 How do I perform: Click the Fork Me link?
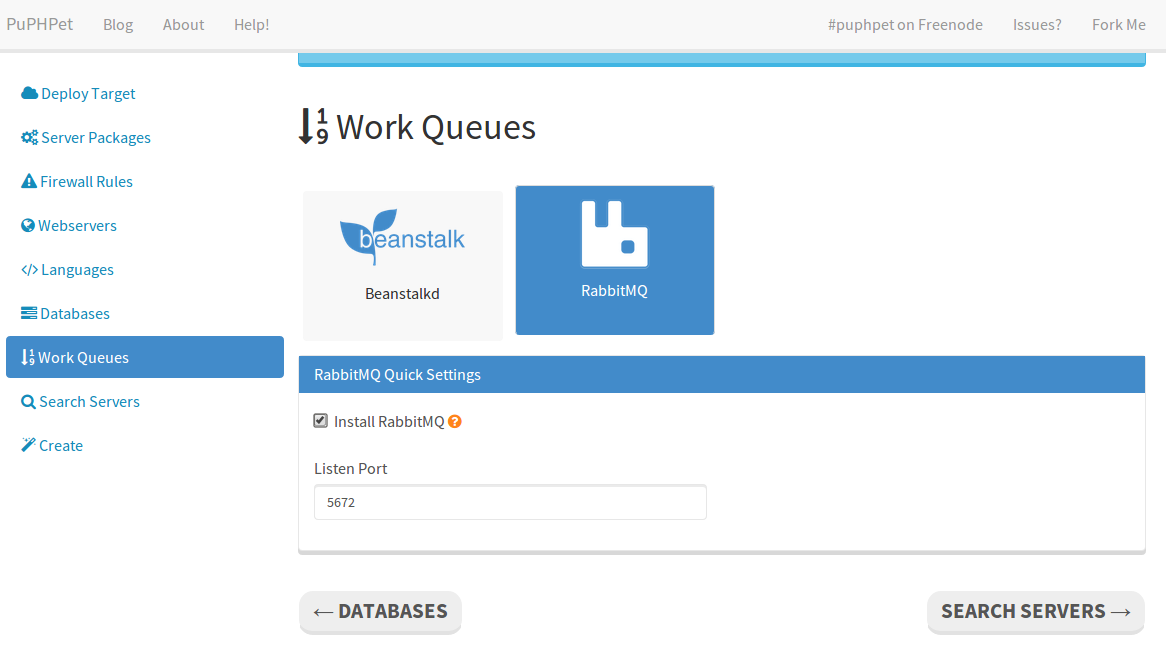tap(1118, 25)
